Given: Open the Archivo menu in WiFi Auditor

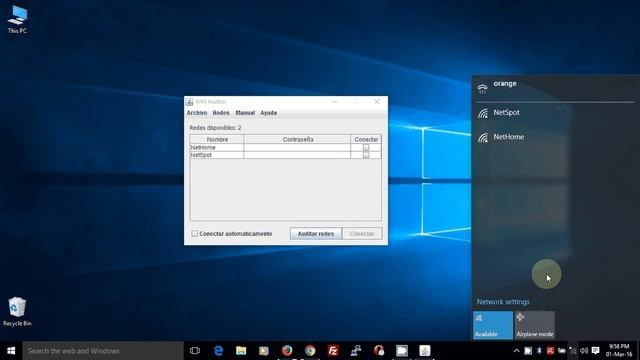Looking at the screenshot, I should 197,113.
